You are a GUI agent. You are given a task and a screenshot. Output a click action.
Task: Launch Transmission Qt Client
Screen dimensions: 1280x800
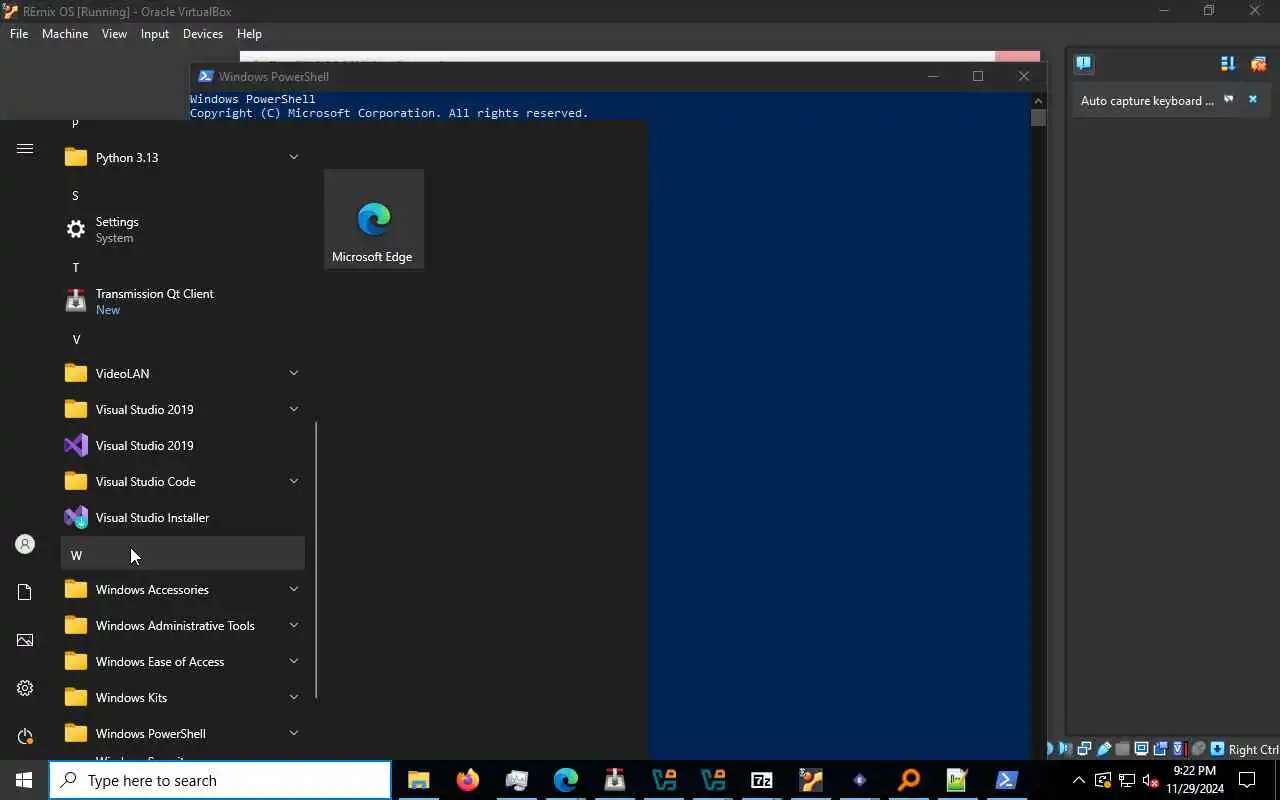tap(183, 301)
